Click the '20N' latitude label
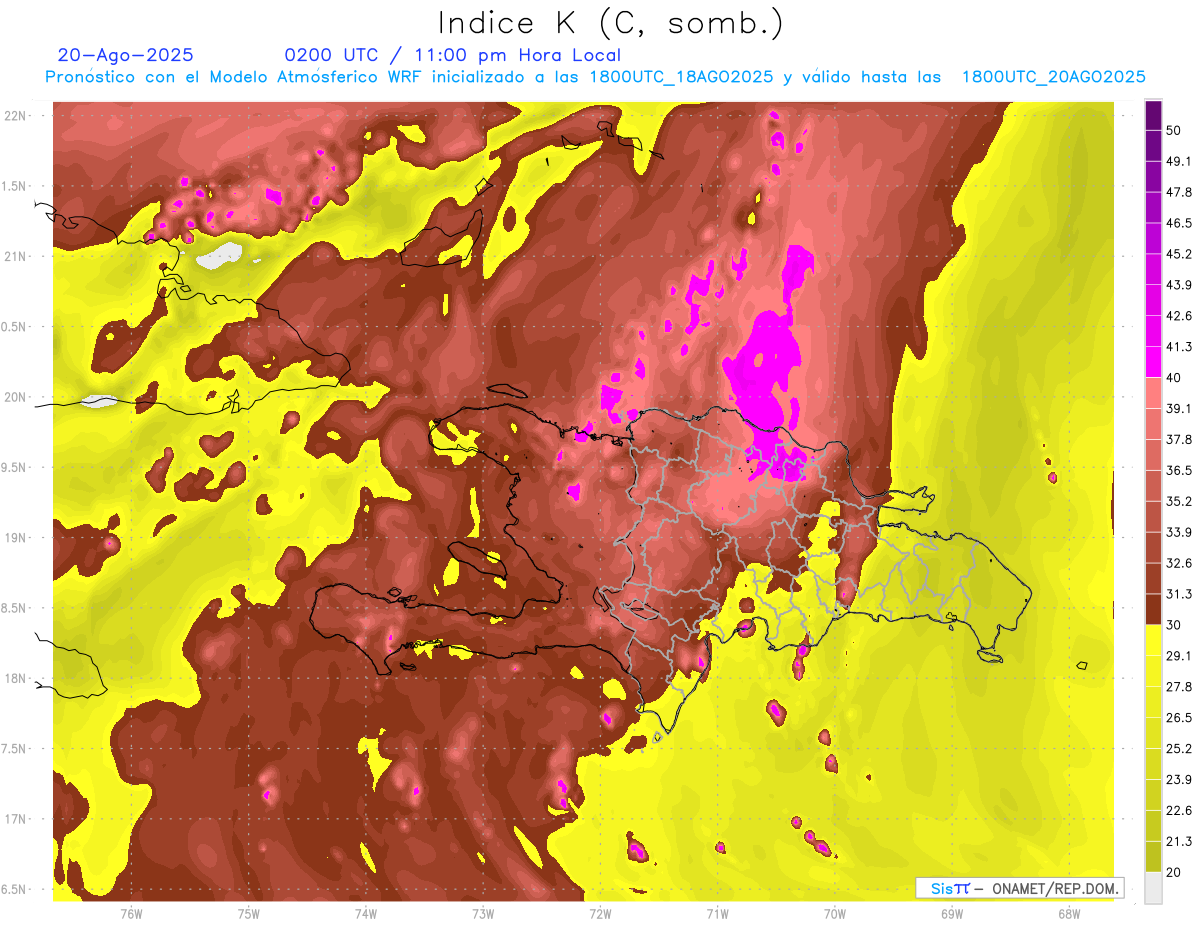The height and width of the screenshot is (927, 1200). [17, 397]
